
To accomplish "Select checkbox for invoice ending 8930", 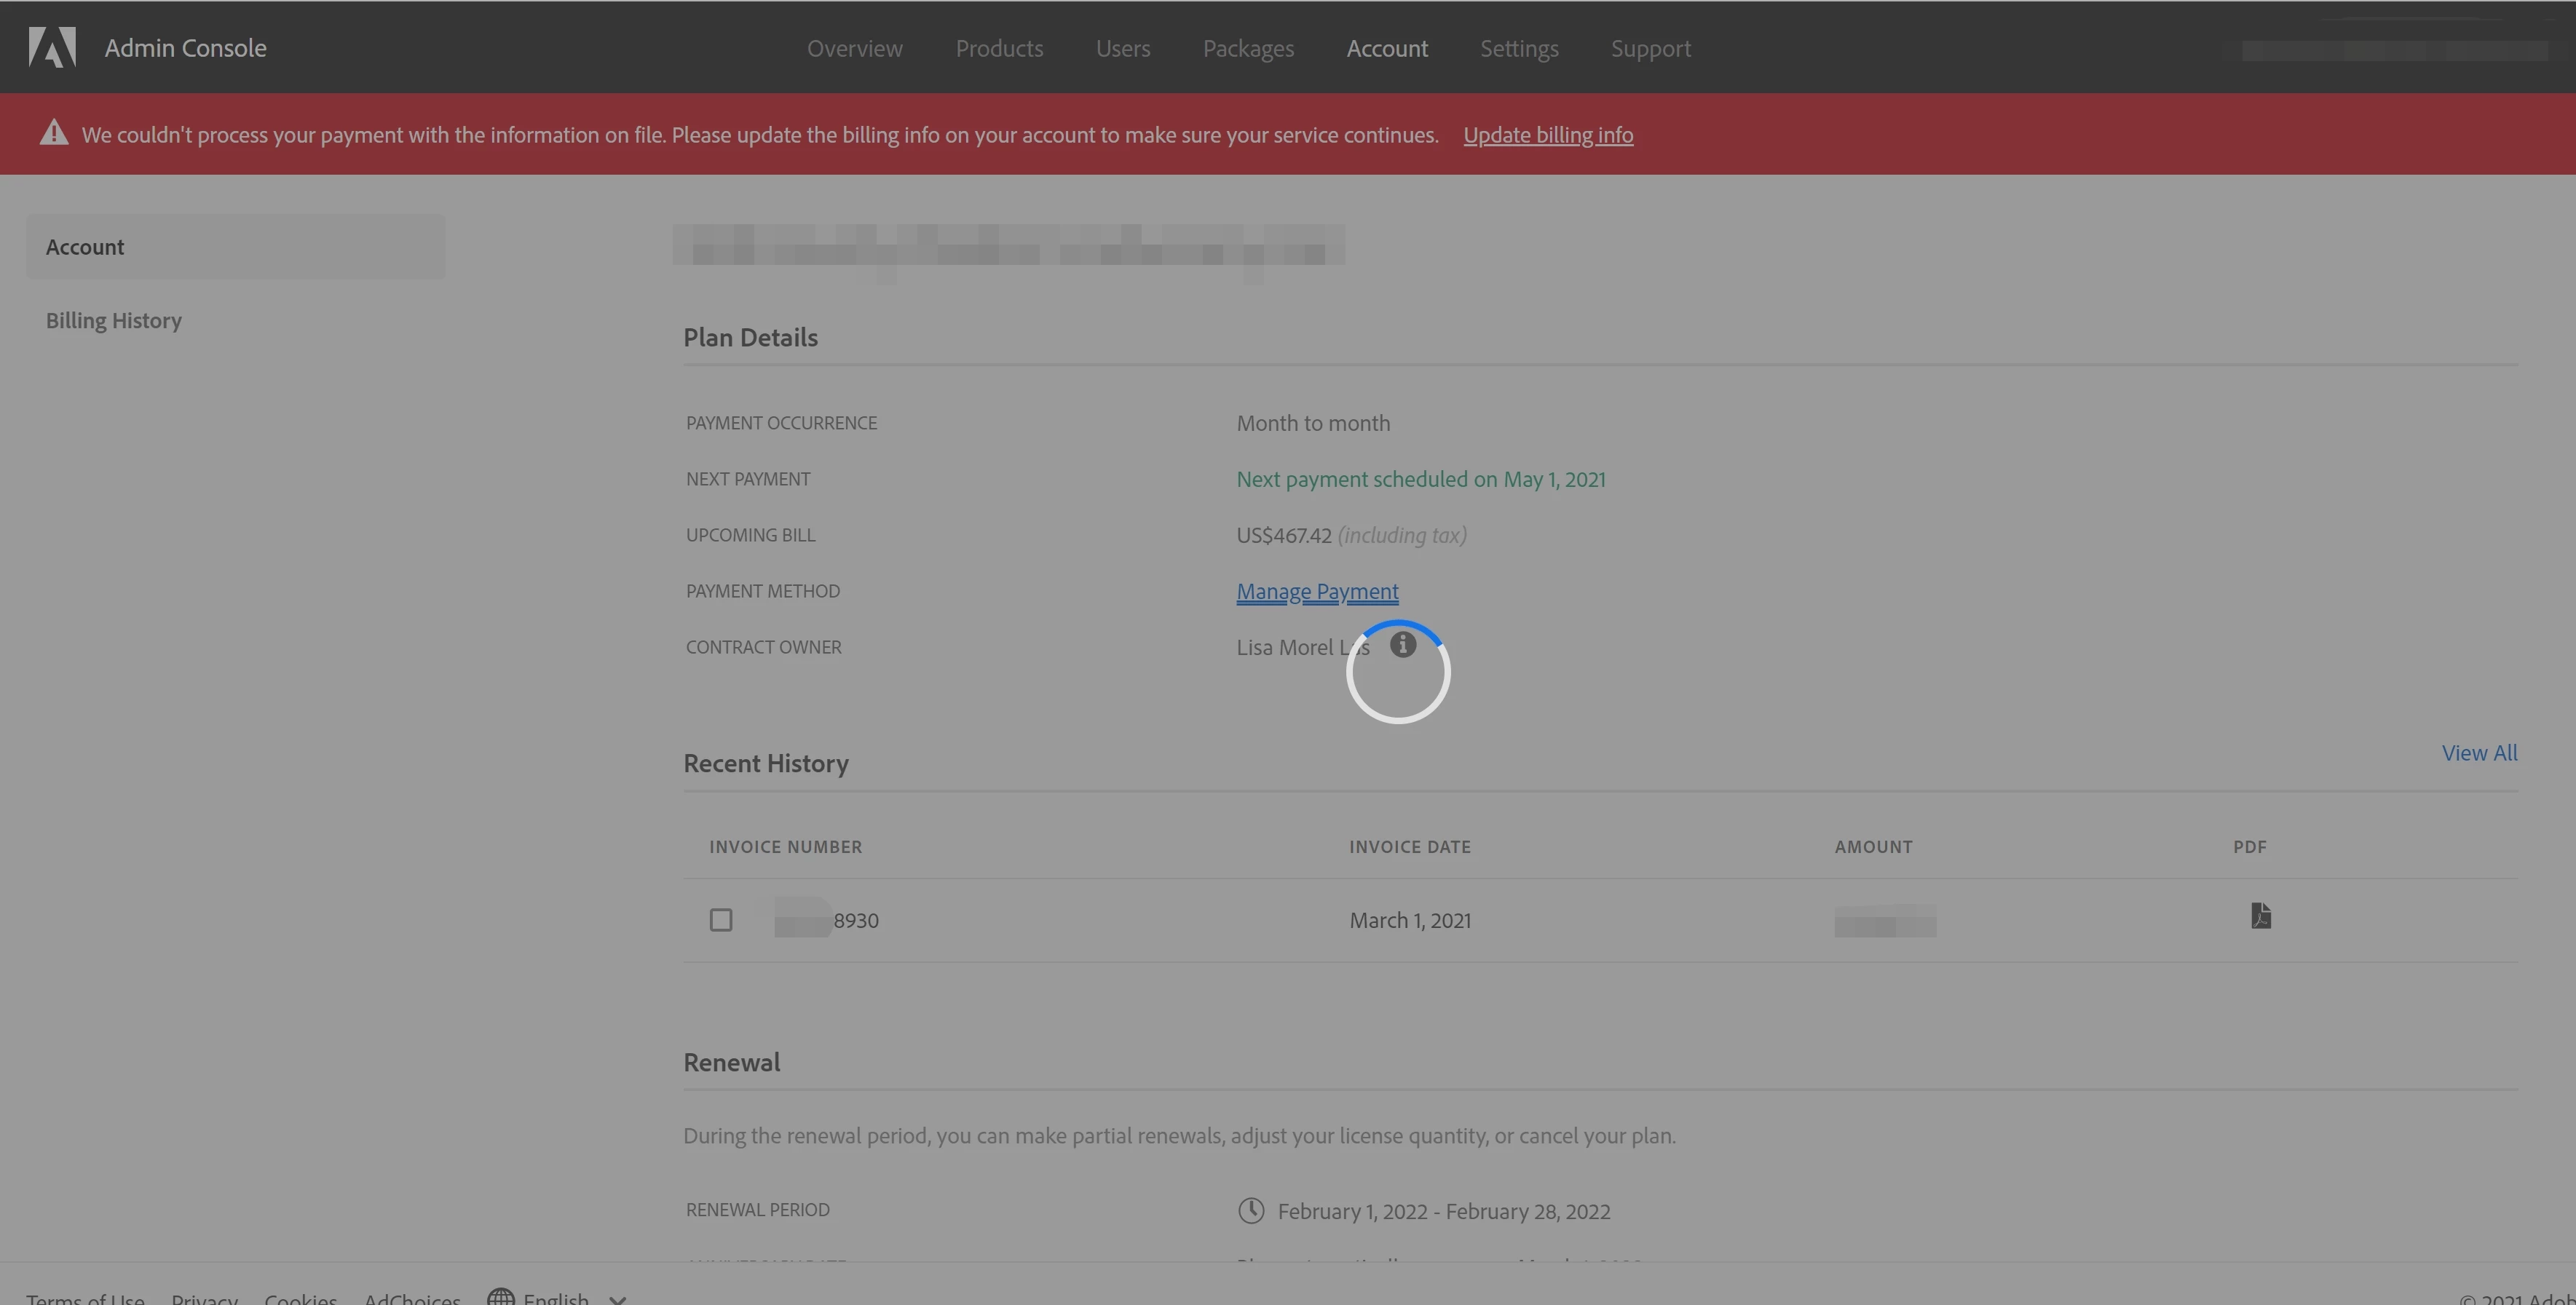I will (721, 920).
